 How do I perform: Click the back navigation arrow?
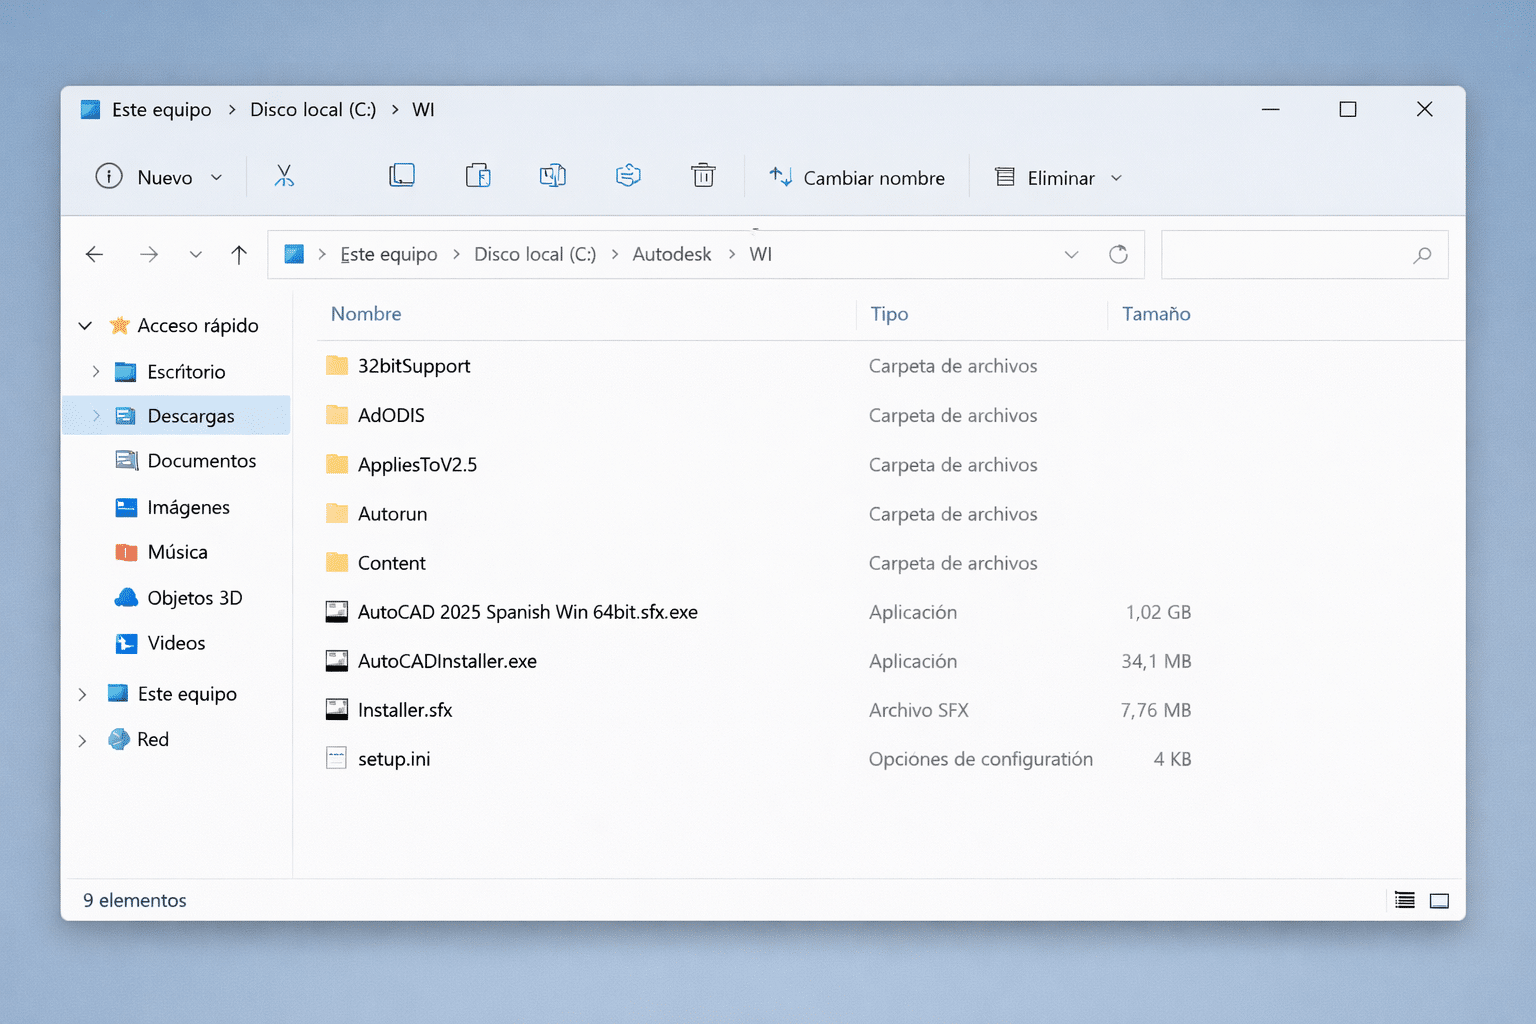94,254
